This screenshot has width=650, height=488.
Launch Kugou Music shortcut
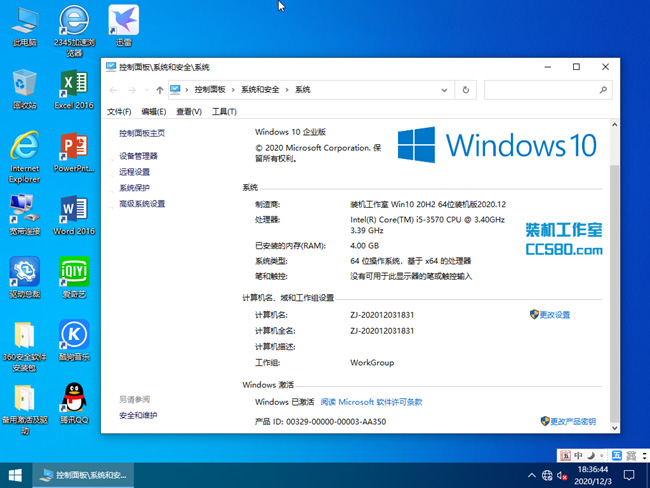pyautogui.click(x=74, y=340)
